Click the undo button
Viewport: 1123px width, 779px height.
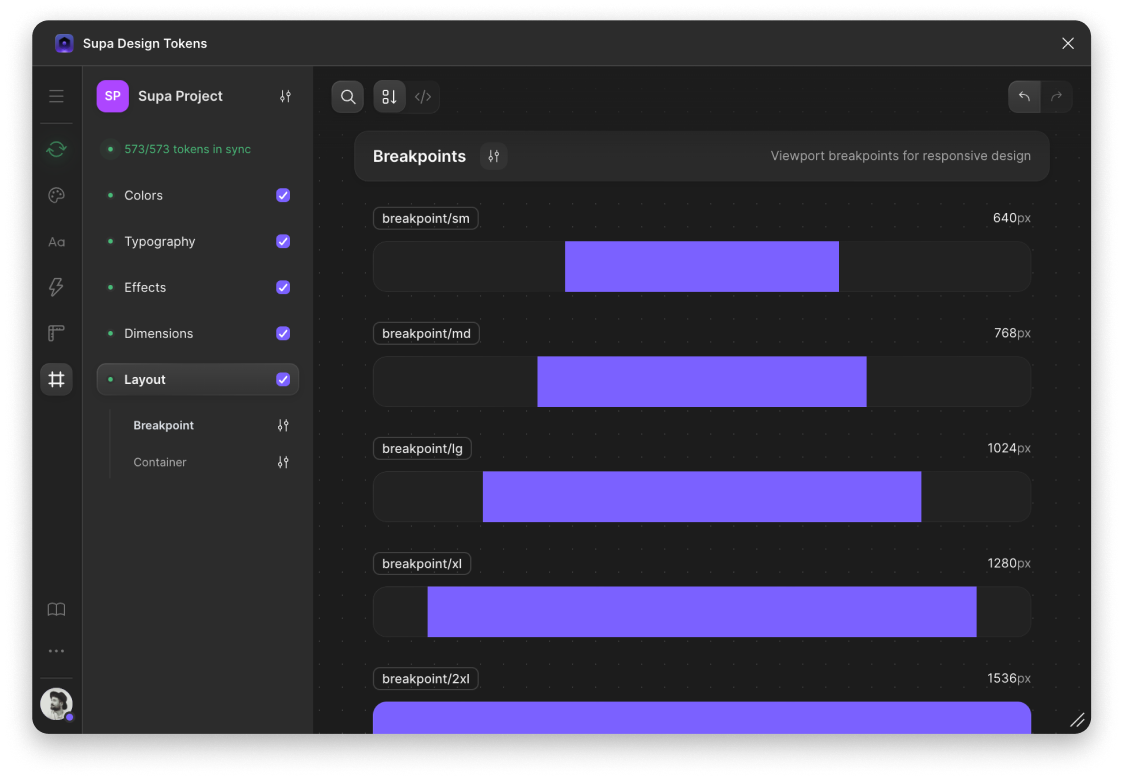1024,97
